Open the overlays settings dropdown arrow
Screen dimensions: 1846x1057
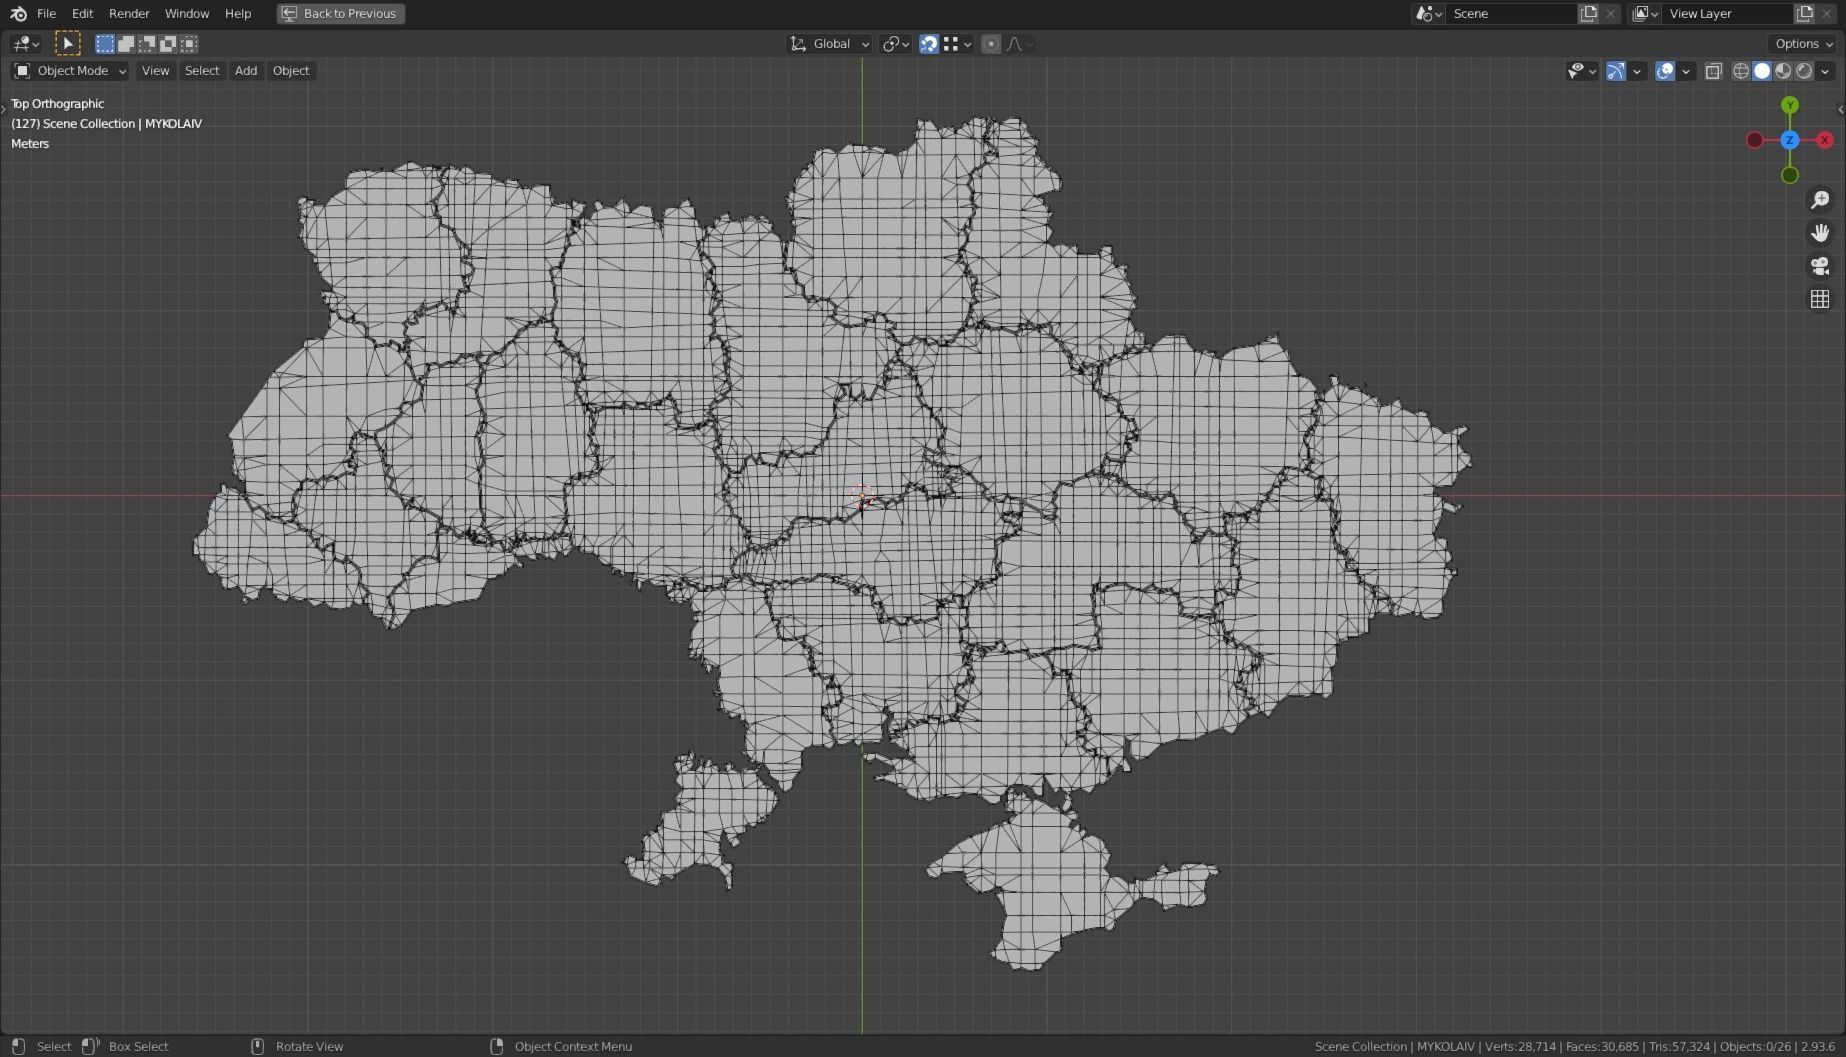pyautogui.click(x=1686, y=71)
